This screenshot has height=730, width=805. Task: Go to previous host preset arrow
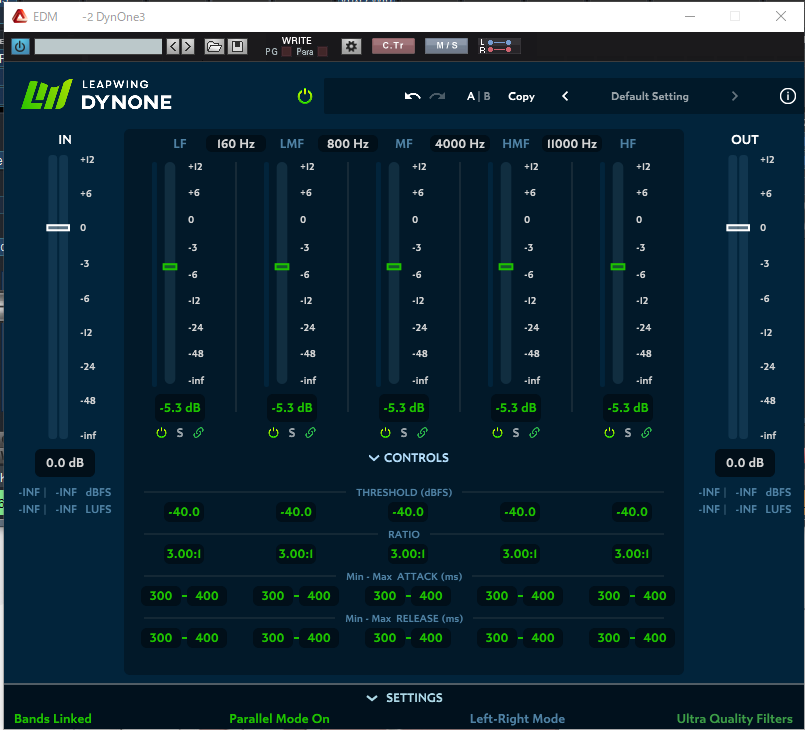[173, 47]
